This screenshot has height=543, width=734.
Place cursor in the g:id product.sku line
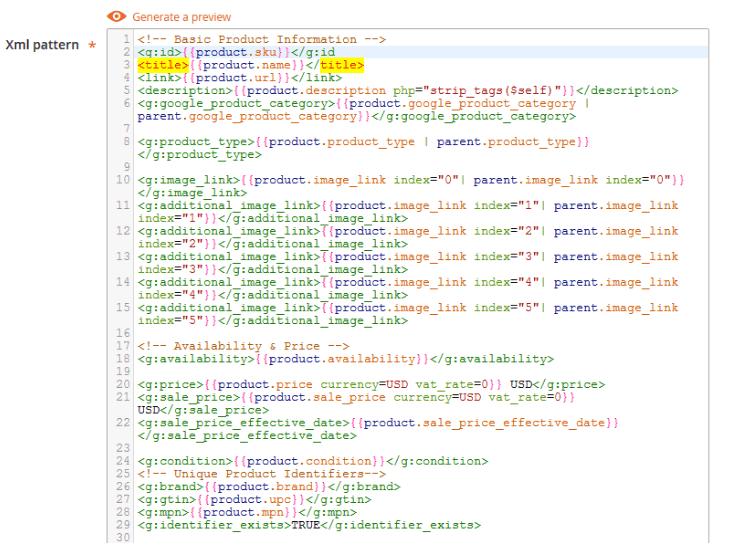pyautogui.click(x=236, y=52)
